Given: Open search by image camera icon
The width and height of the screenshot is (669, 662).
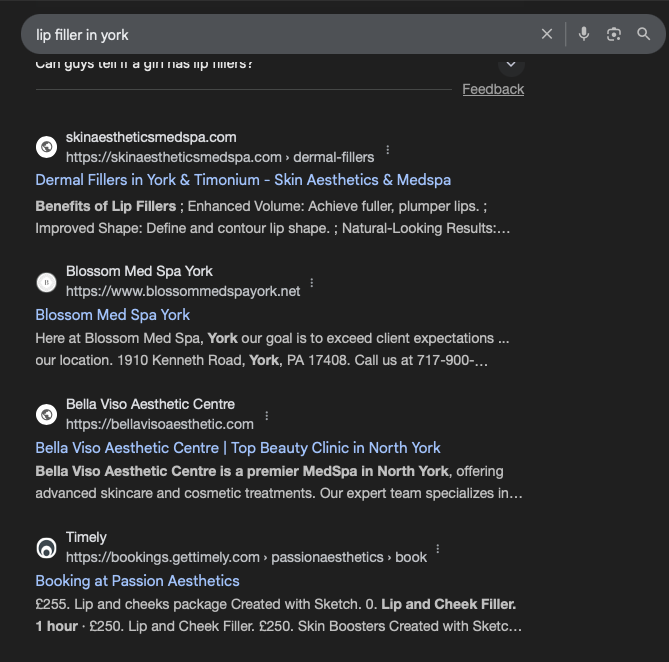Looking at the screenshot, I should coord(614,34).
